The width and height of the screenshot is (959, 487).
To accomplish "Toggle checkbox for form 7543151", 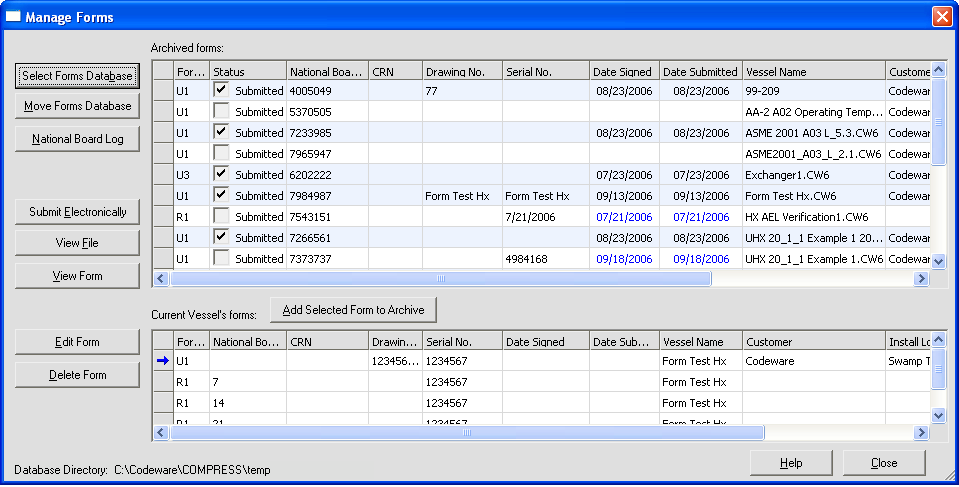I will pos(221,215).
